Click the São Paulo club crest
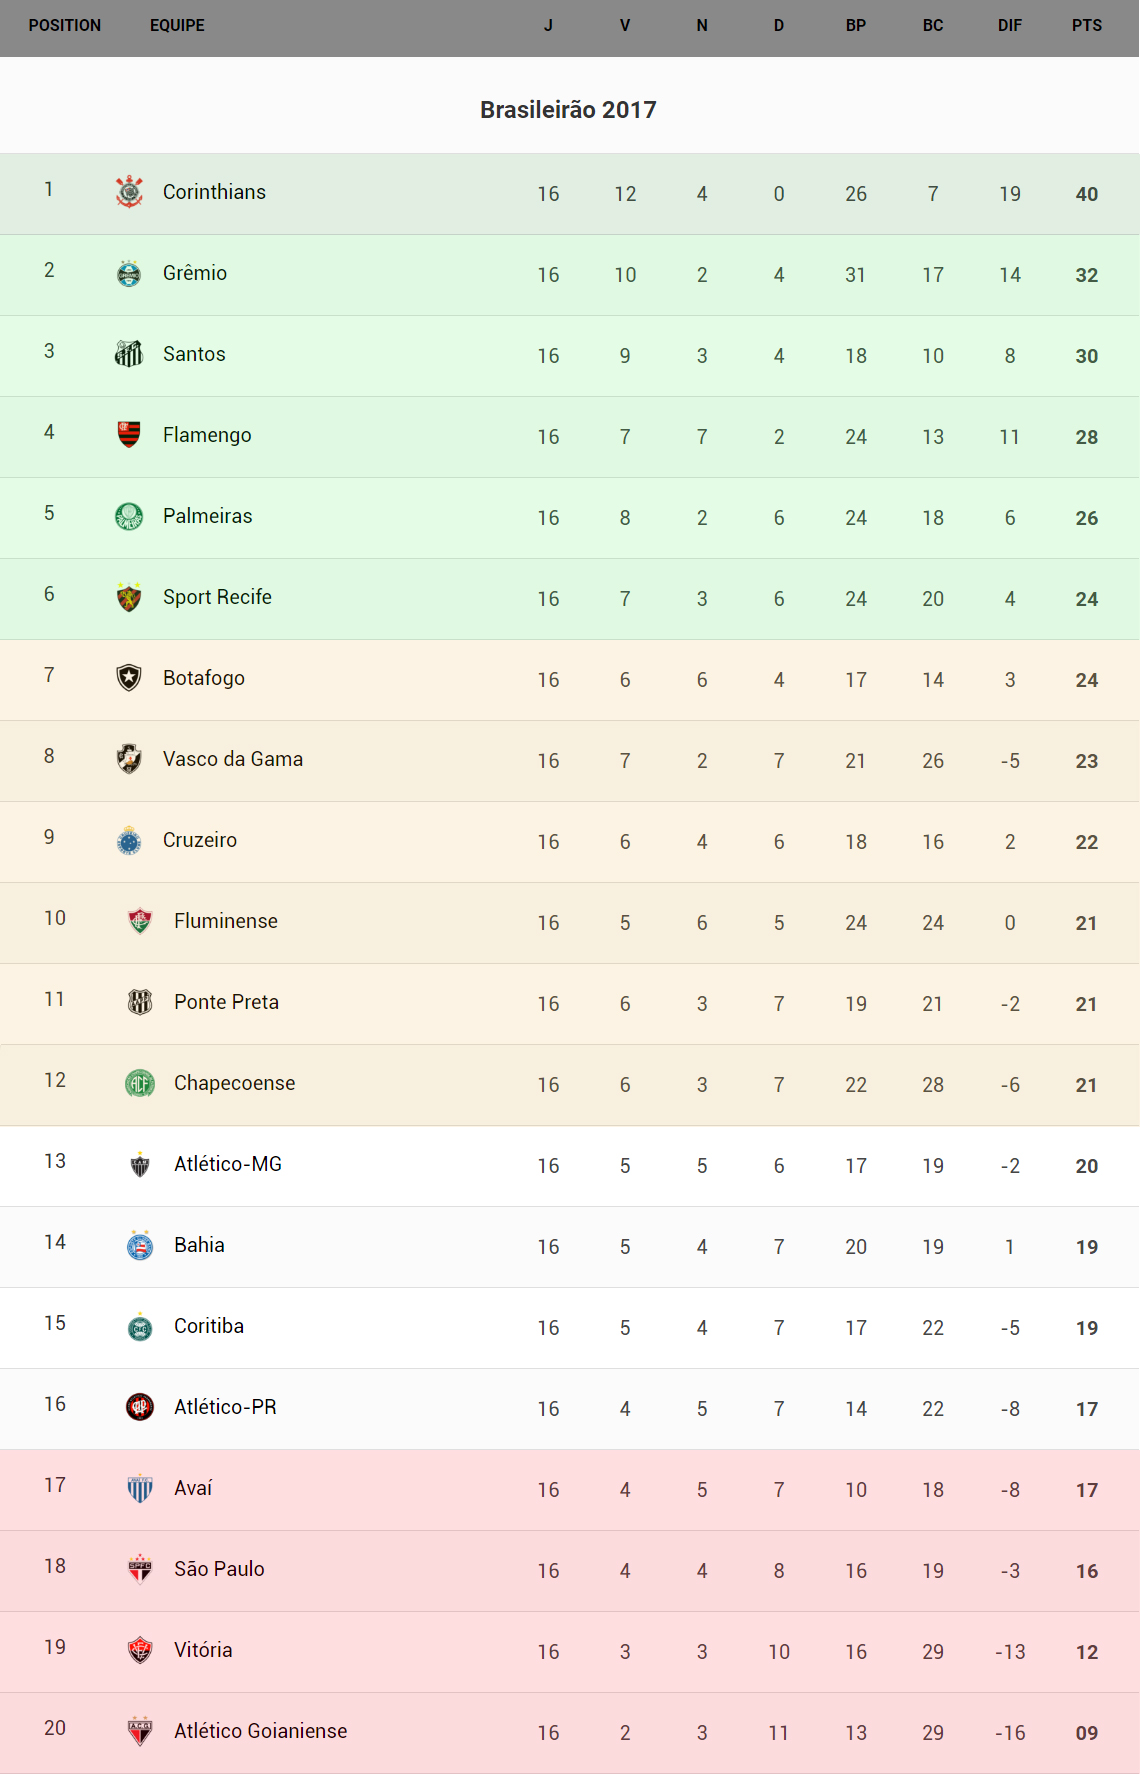Viewport: 1140px width, 1776px height. 140,1569
